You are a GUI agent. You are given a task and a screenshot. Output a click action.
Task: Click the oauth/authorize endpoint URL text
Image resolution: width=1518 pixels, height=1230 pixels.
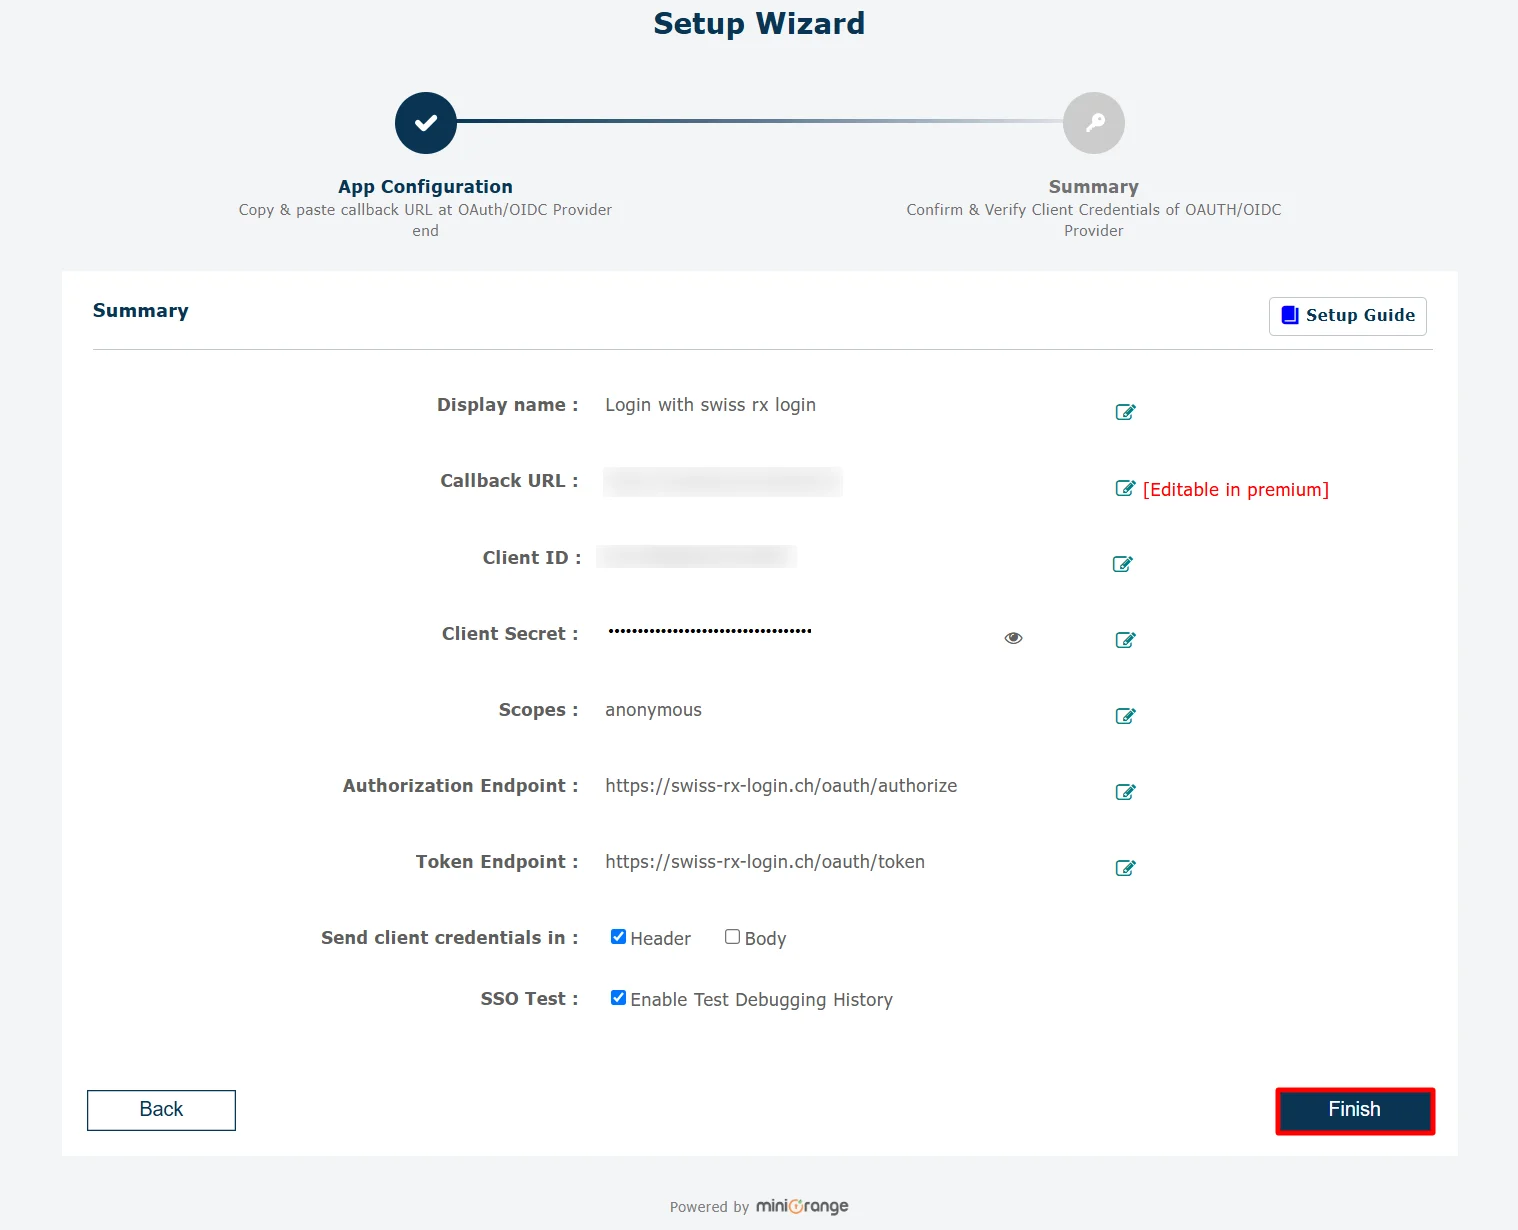click(781, 786)
